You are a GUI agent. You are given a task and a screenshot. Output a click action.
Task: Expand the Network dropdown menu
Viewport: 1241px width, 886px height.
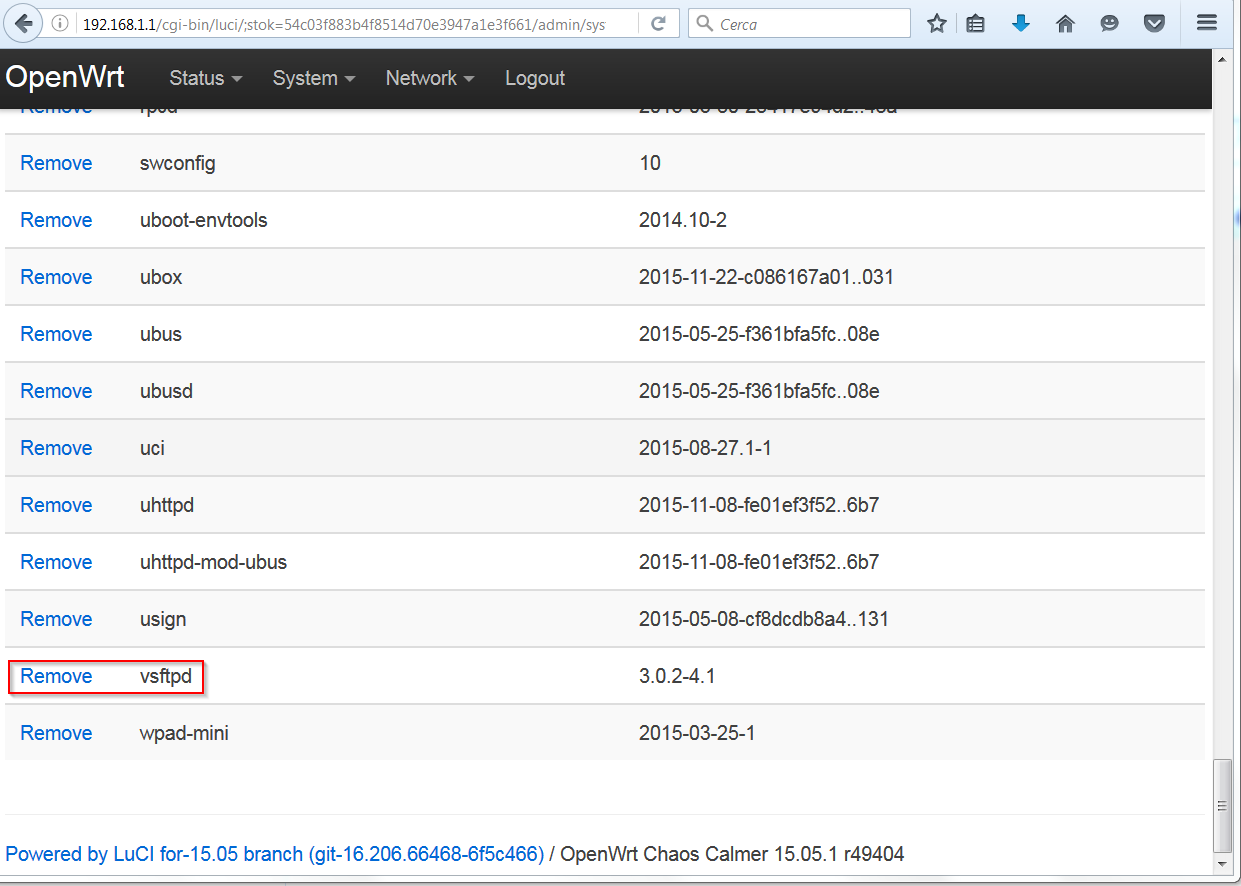[429, 78]
